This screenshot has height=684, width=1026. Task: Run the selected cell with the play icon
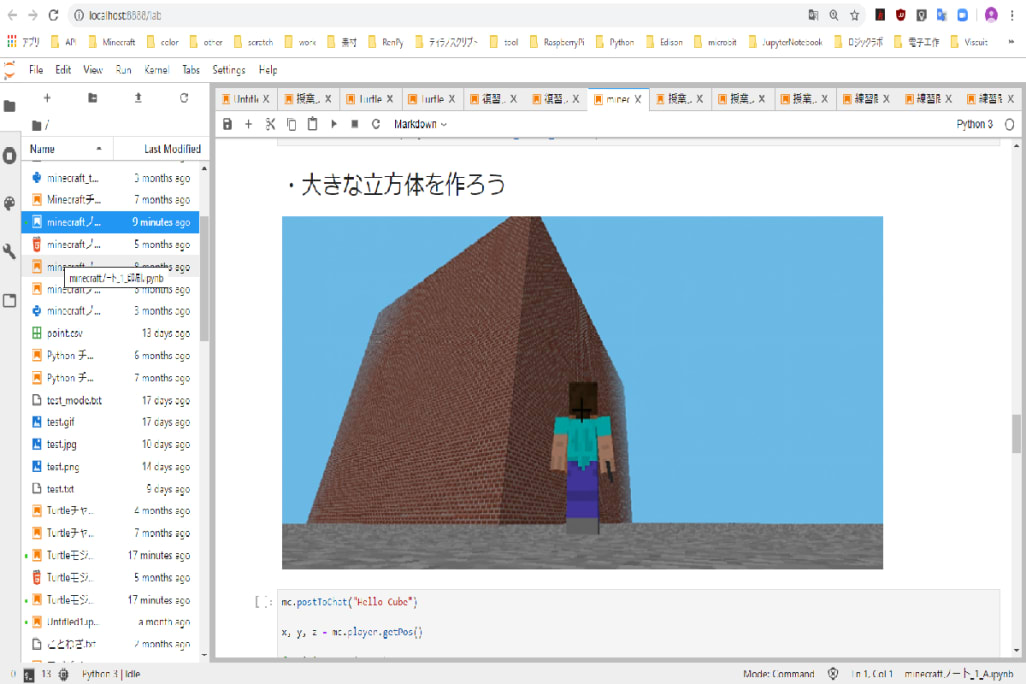point(333,124)
